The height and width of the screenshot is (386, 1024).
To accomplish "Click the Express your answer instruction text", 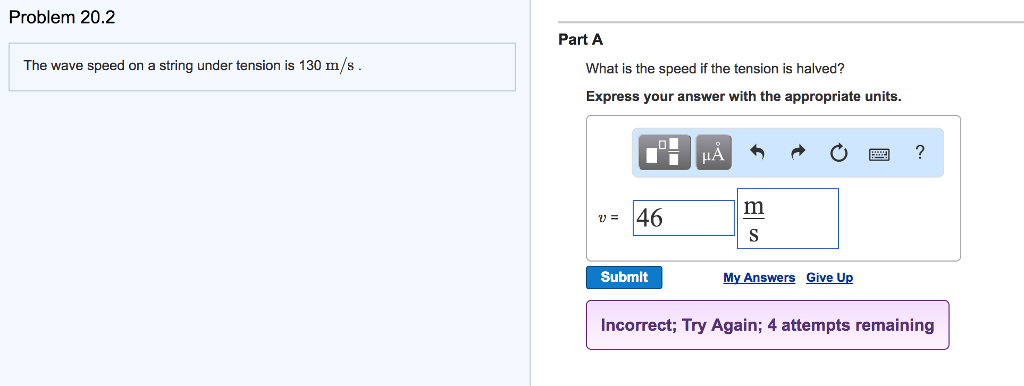I will click(x=743, y=97).
